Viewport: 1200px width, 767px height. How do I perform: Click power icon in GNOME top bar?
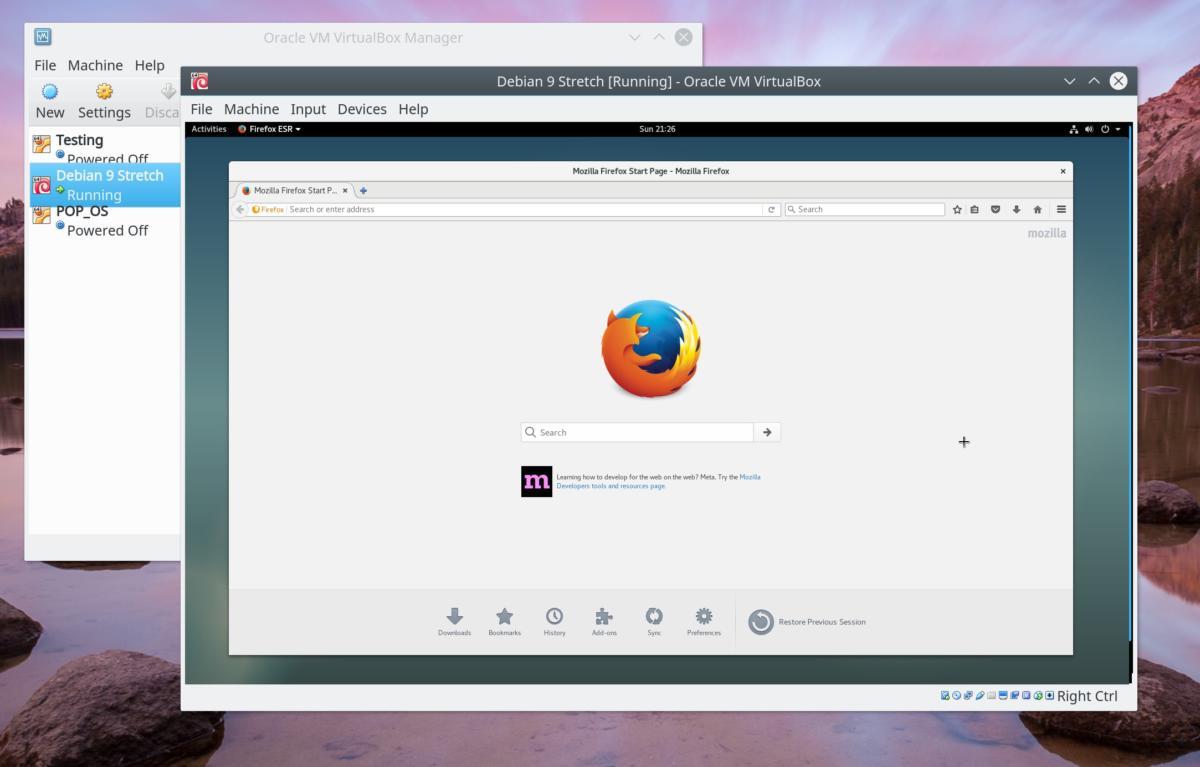click(x=1105, y=129)
